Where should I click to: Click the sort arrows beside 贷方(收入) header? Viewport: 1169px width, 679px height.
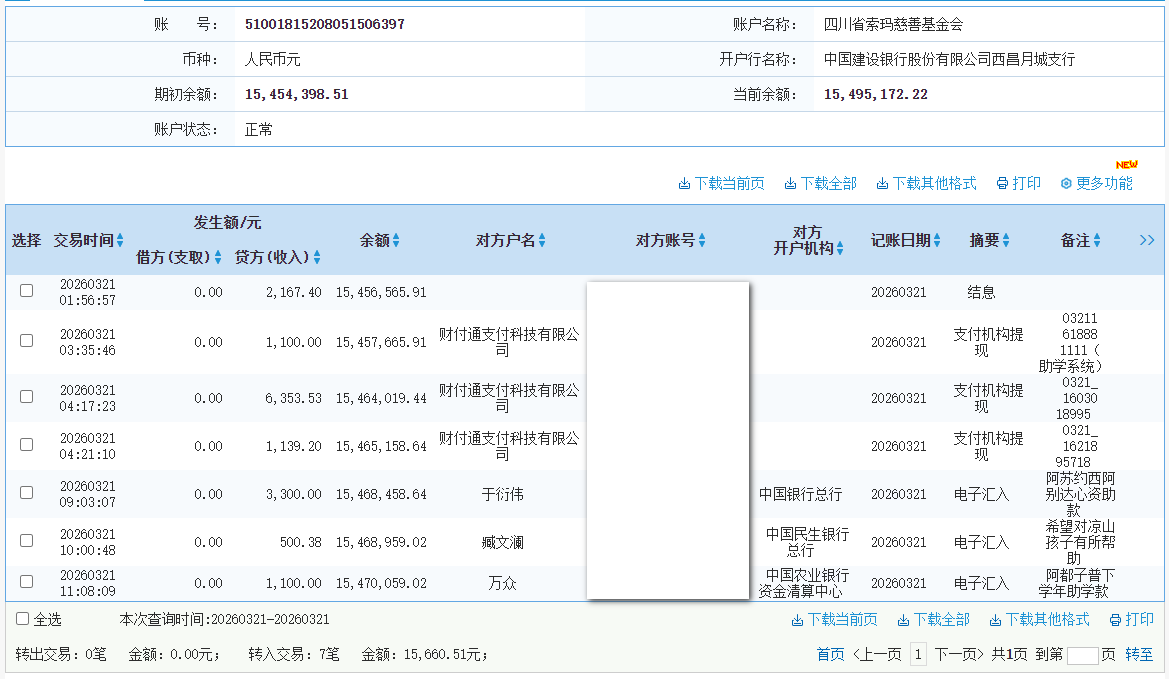318,257
